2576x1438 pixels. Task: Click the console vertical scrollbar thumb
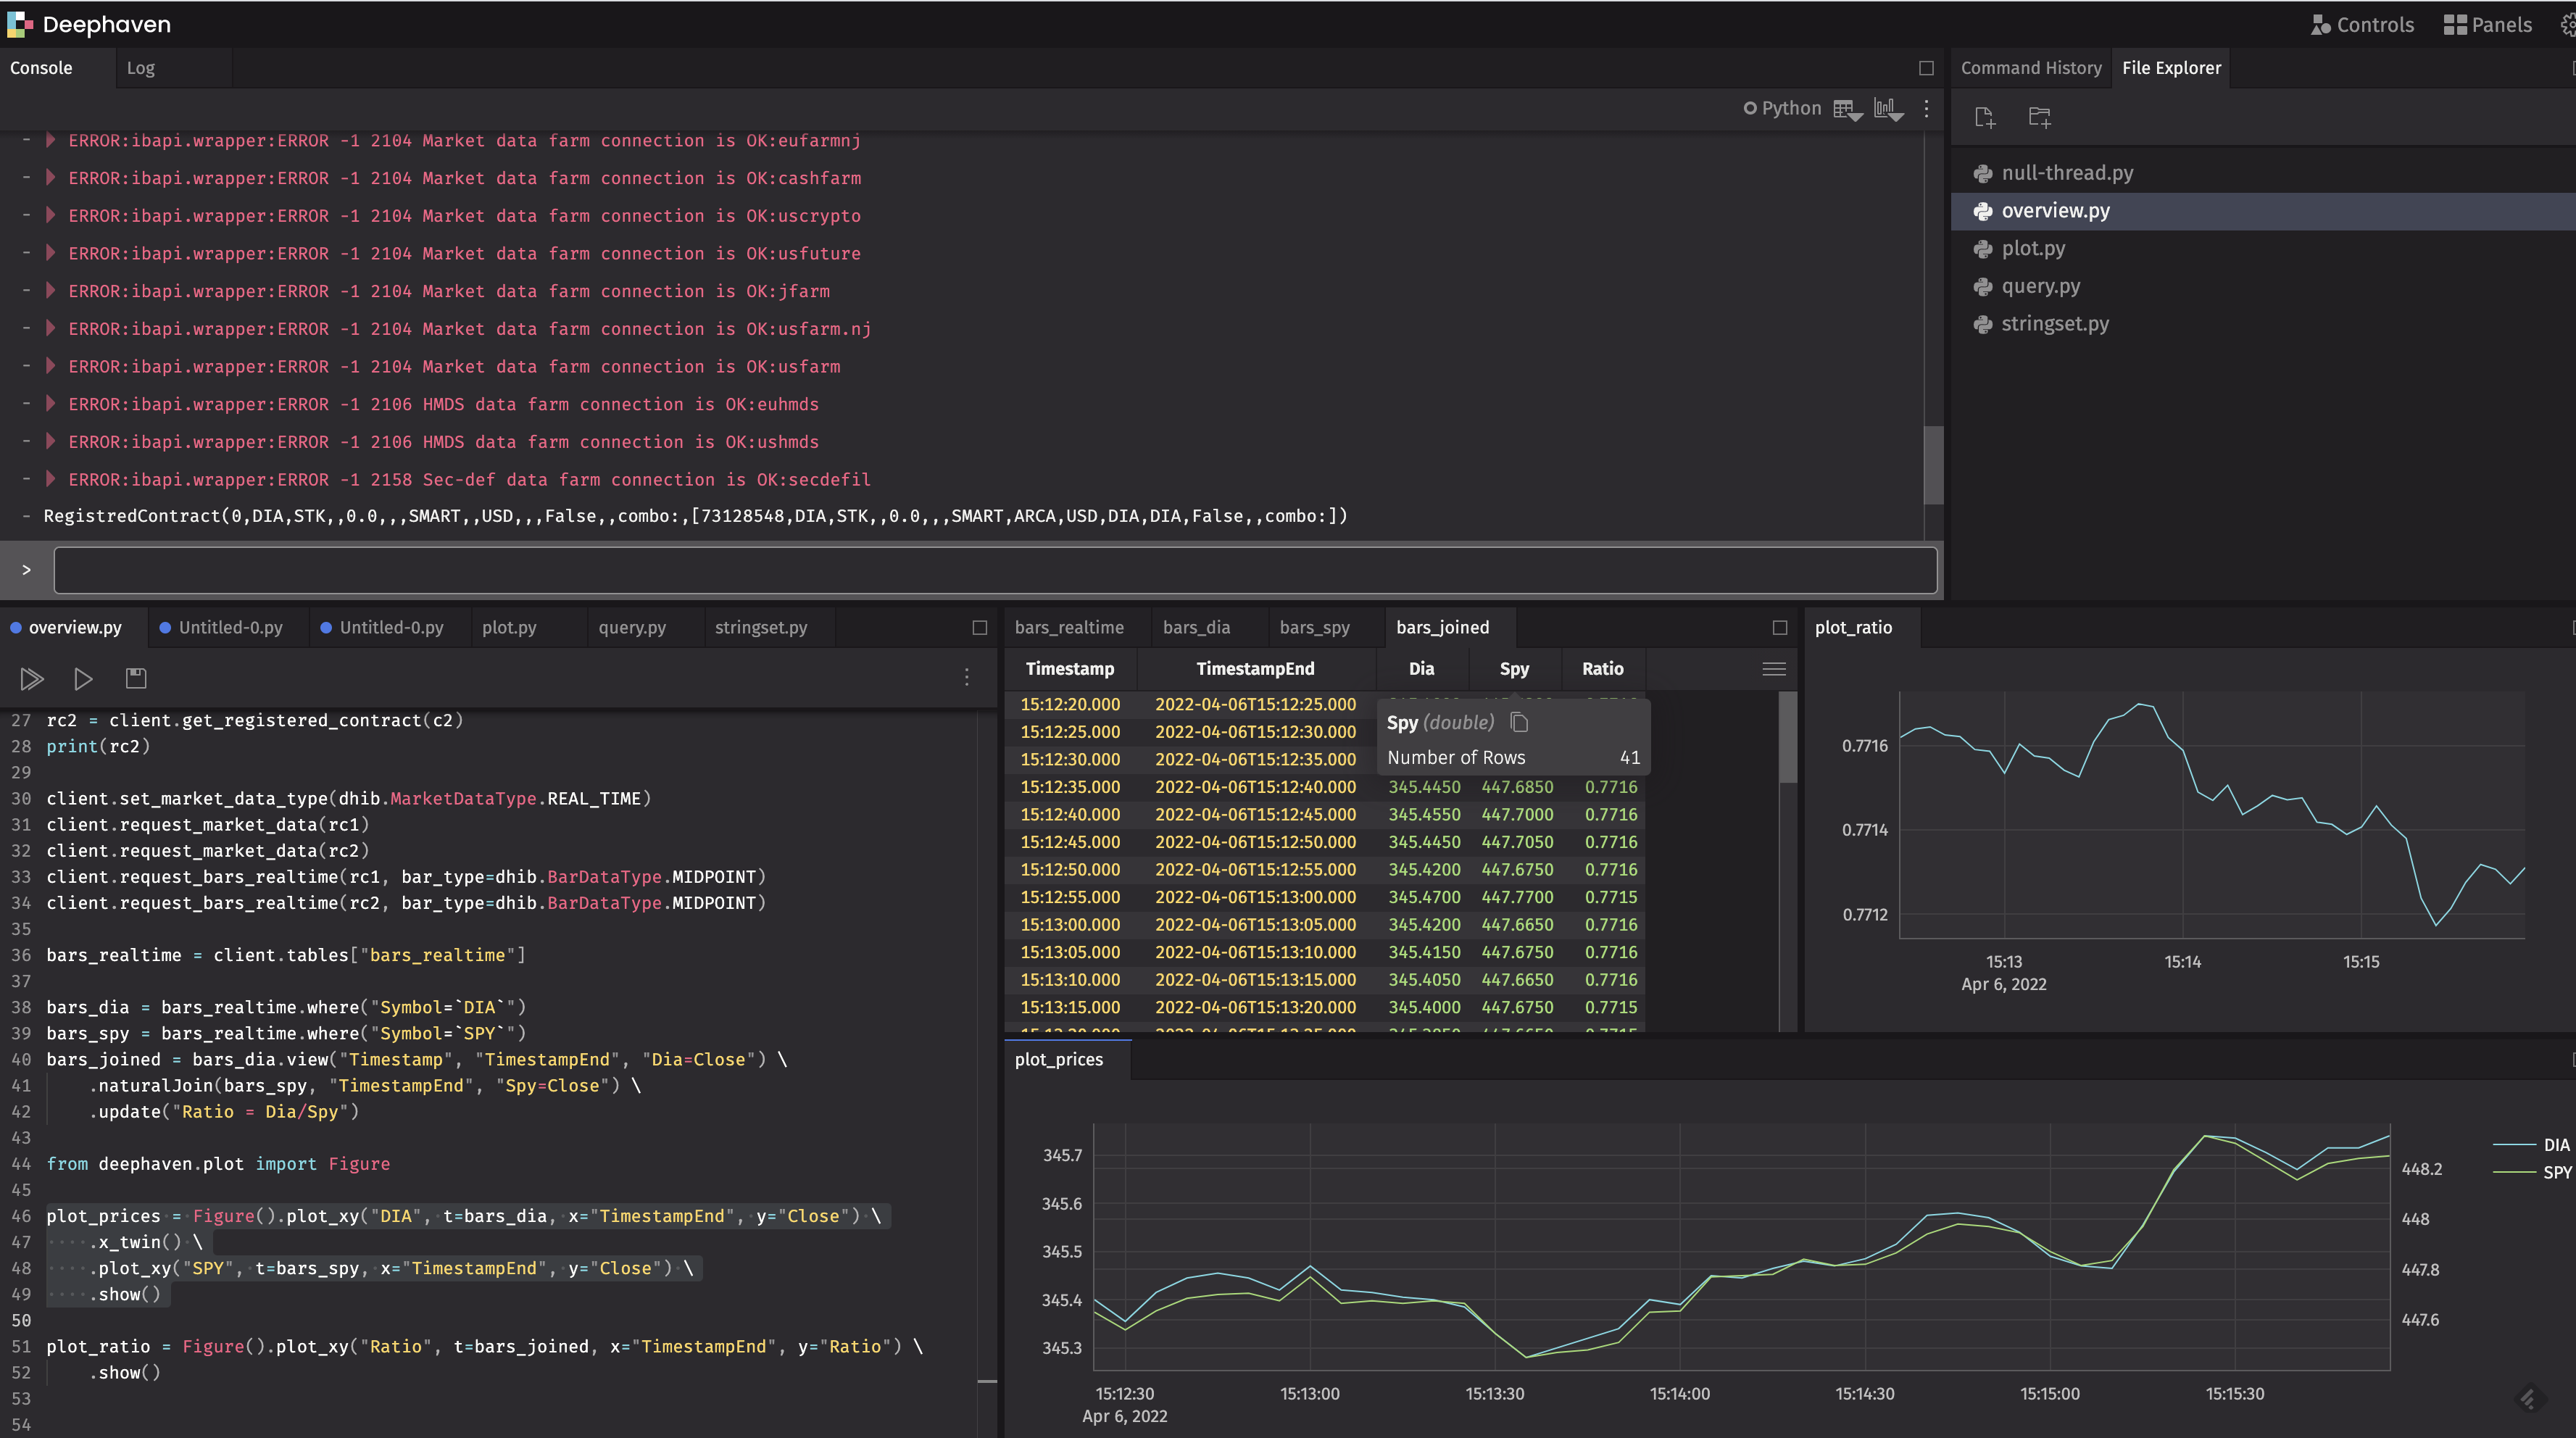pos(1933,465)
